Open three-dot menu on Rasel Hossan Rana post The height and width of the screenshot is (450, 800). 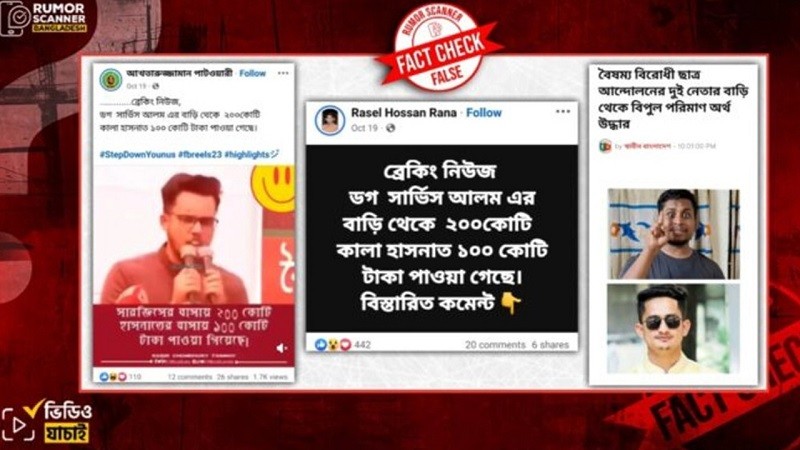click(563, 112)
